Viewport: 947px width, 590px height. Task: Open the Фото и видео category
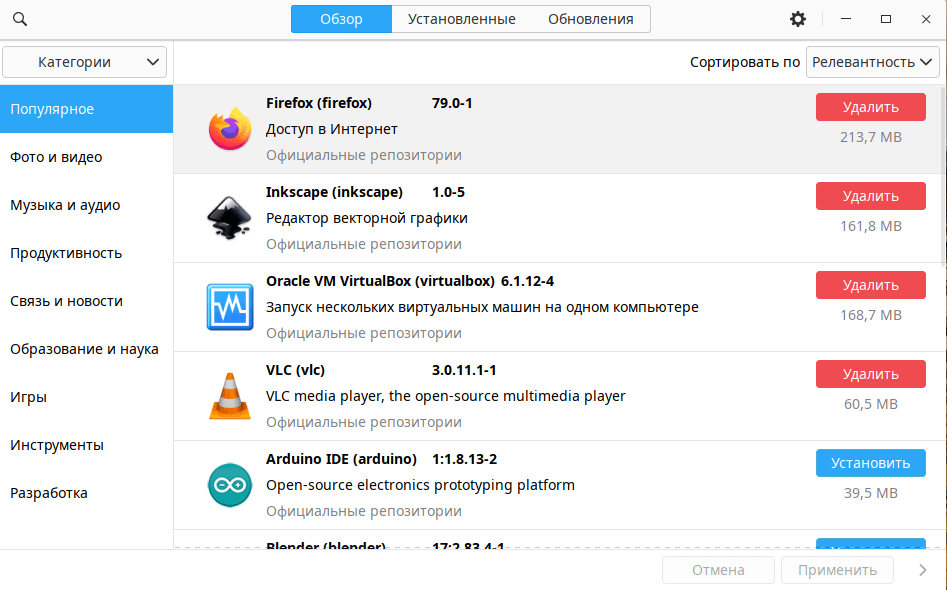pos(56,157)
